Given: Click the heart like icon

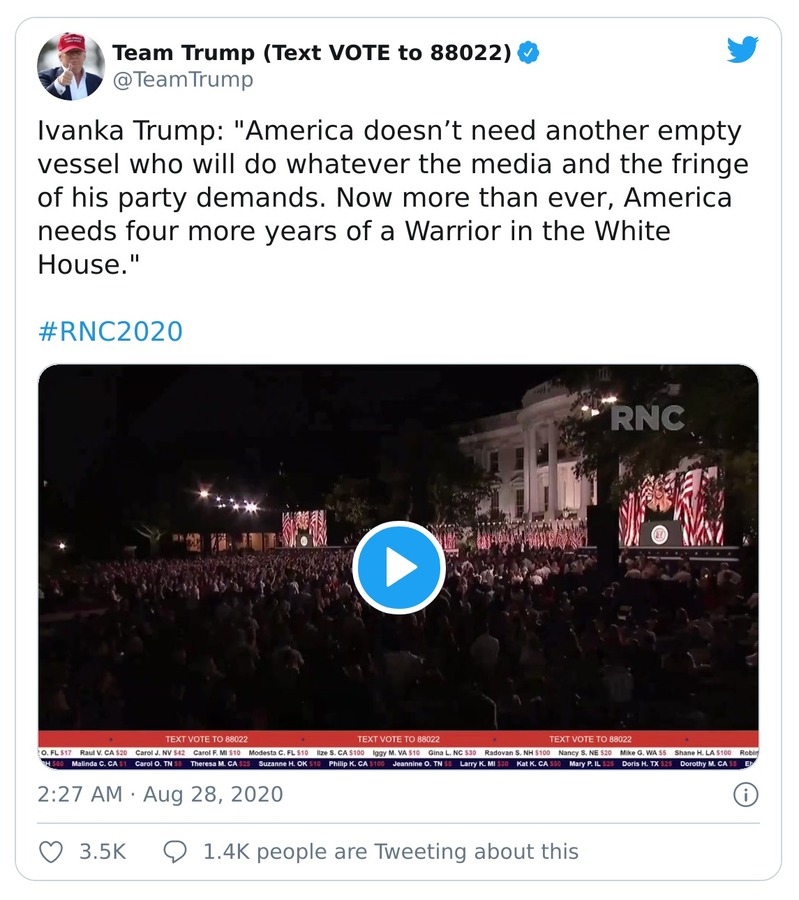Looking at the screenshot, I should coord(50,851).
